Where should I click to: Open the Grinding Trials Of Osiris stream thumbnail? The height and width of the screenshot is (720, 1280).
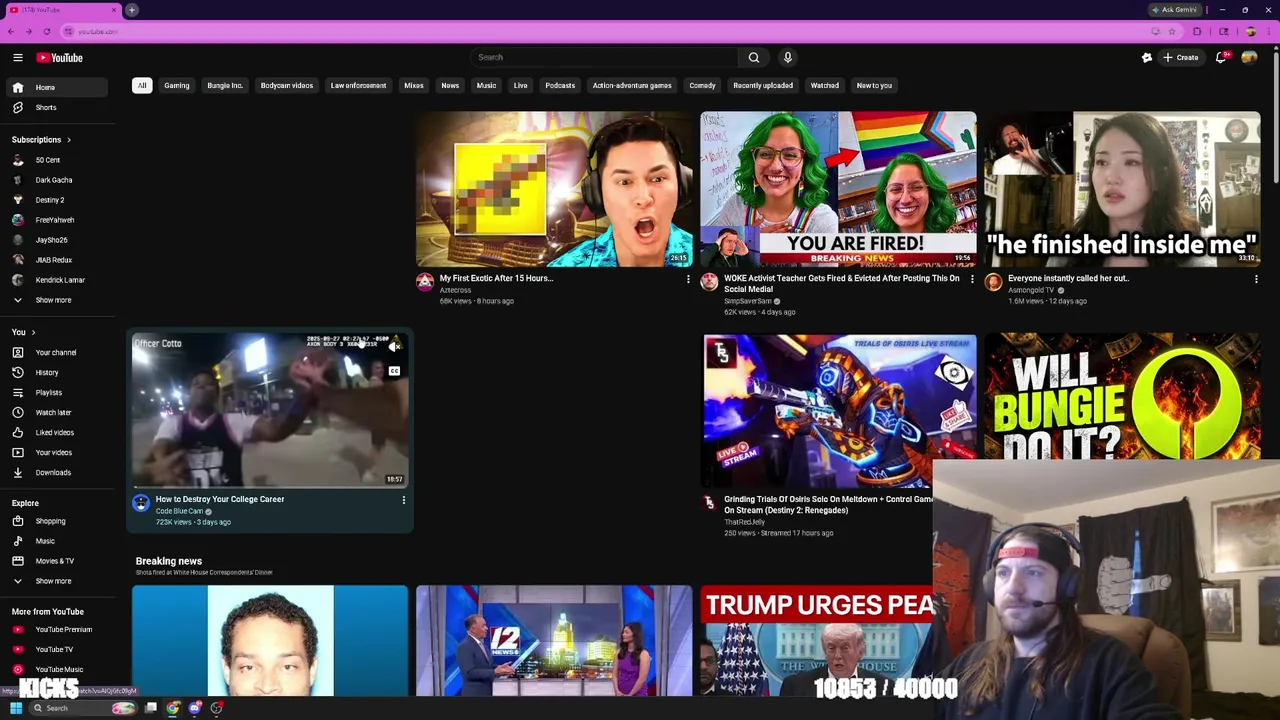coord(838,411)
